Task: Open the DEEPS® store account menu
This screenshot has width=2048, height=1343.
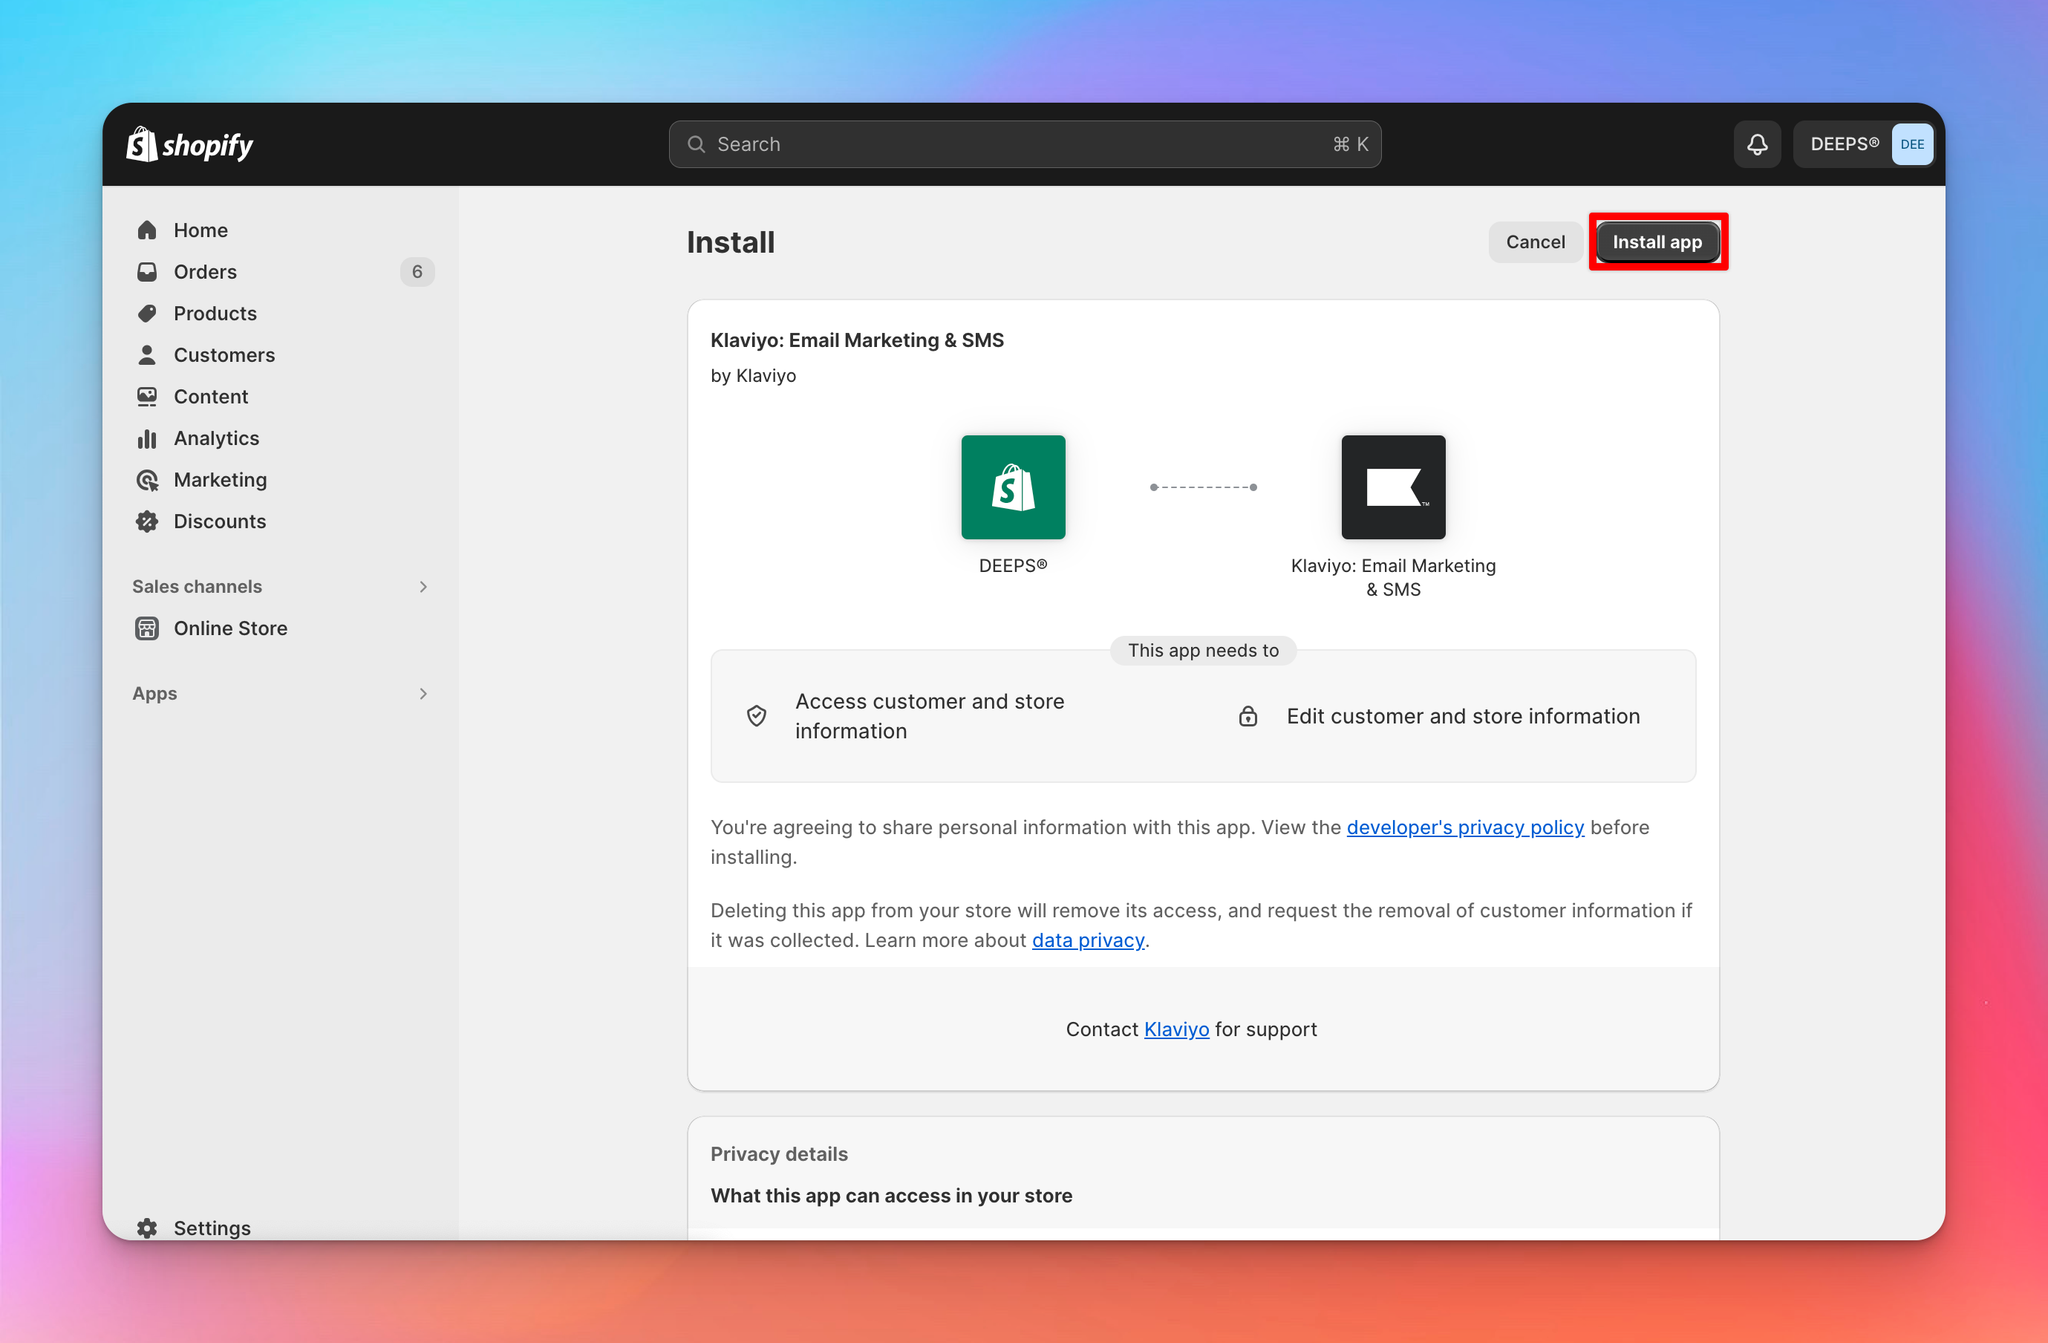Action: point(1864,145)
